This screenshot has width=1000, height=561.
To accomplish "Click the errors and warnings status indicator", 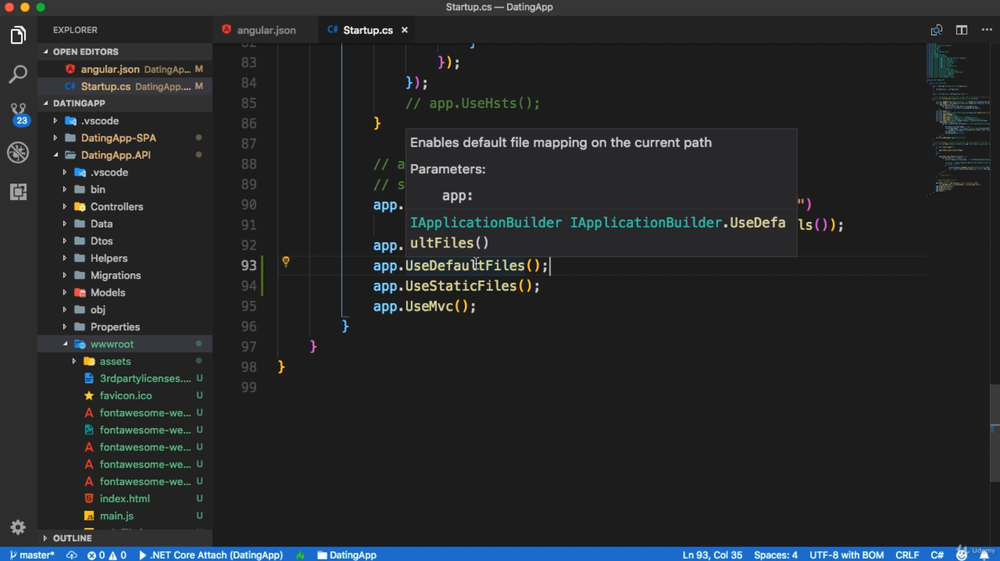I will tap(106, 555).
